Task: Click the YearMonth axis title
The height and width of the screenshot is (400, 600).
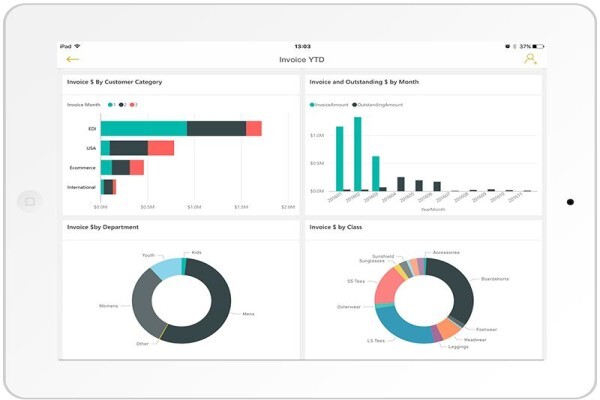Action: click(x=433, y=209)
